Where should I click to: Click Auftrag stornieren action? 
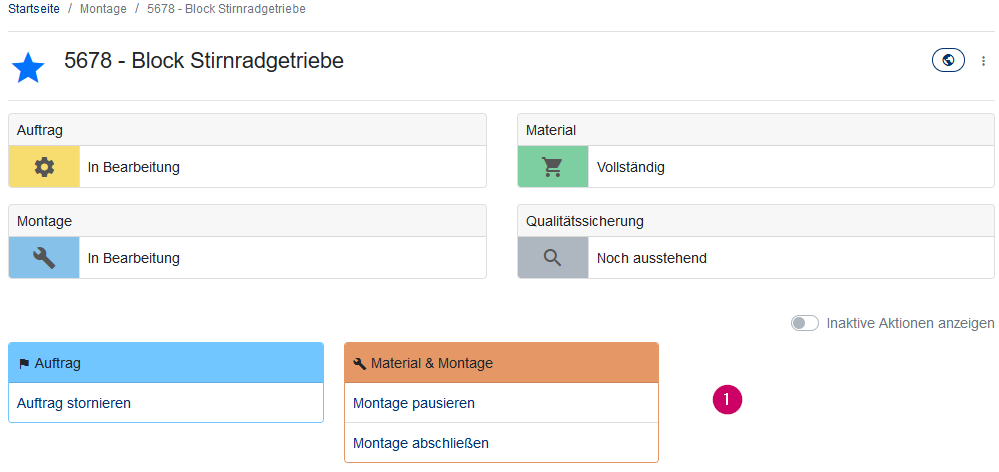(74, 403)
